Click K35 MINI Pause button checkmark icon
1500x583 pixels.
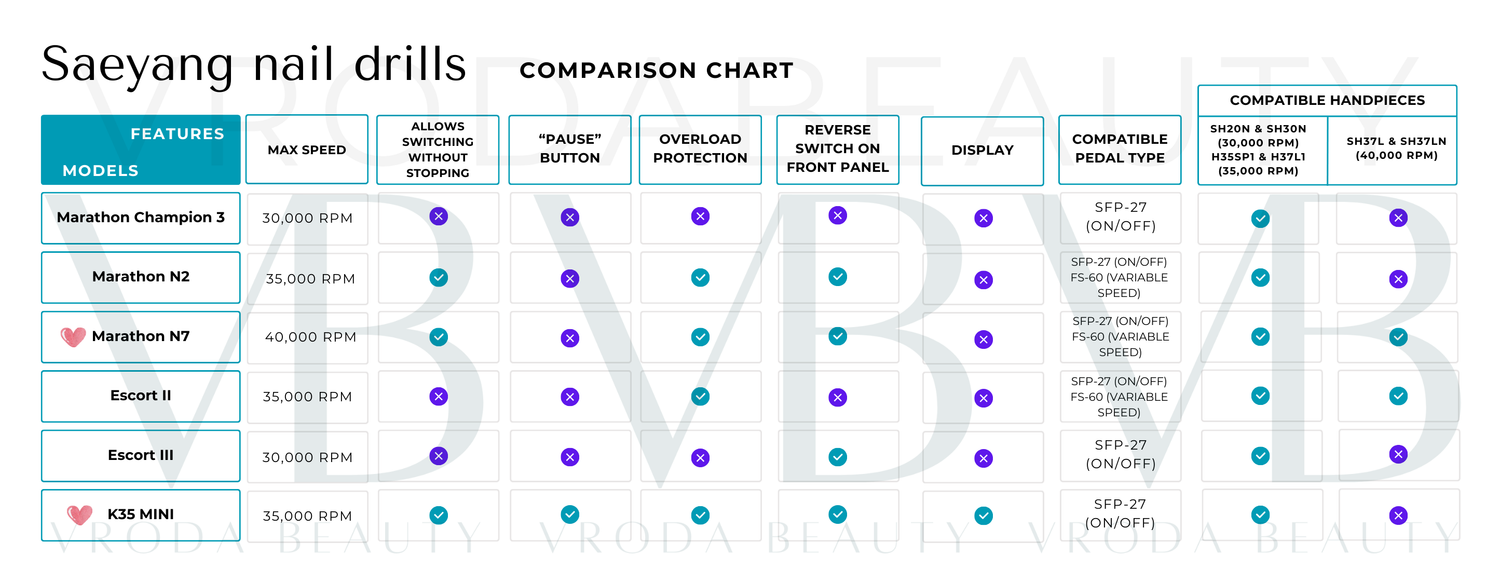570,514
